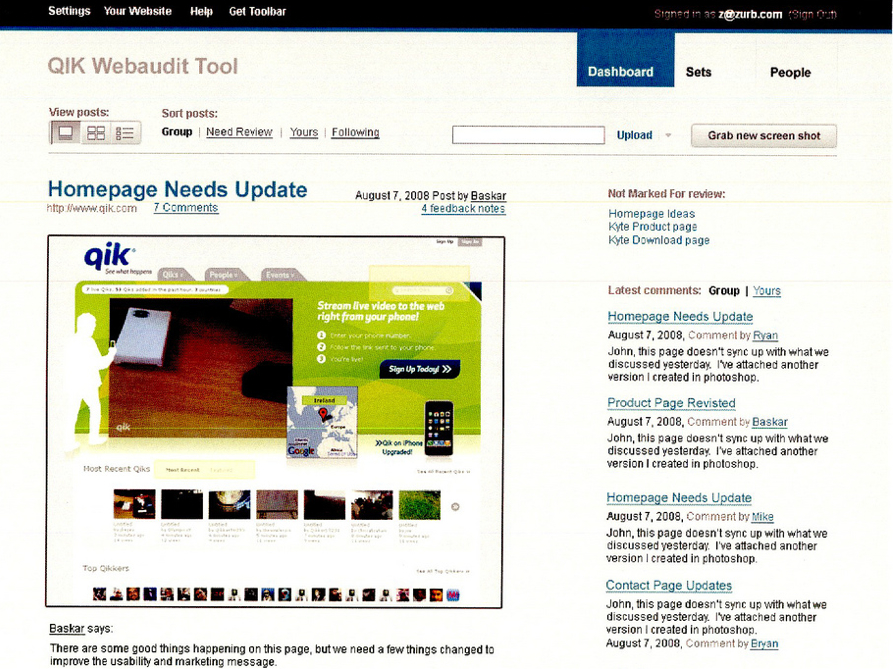Sort posts by Yours
The height and width of the screenshot is (669, 893).
pyautogui.click(x=304, y=132)
